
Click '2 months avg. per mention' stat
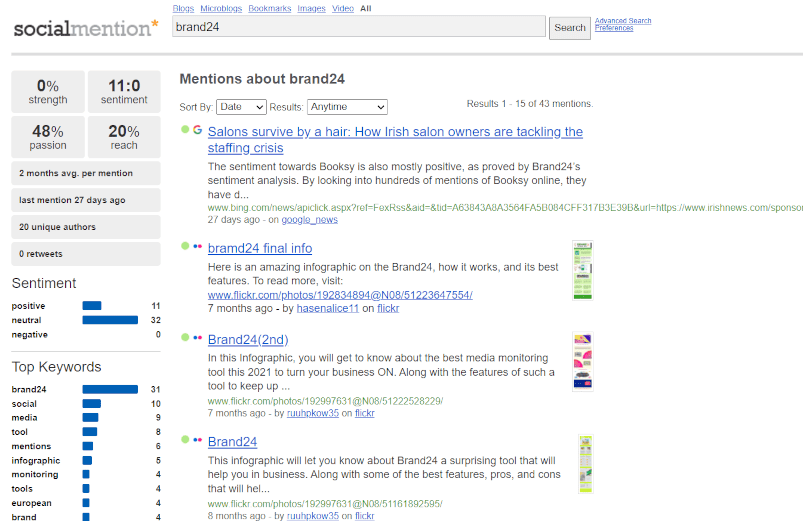coord(86,173)
